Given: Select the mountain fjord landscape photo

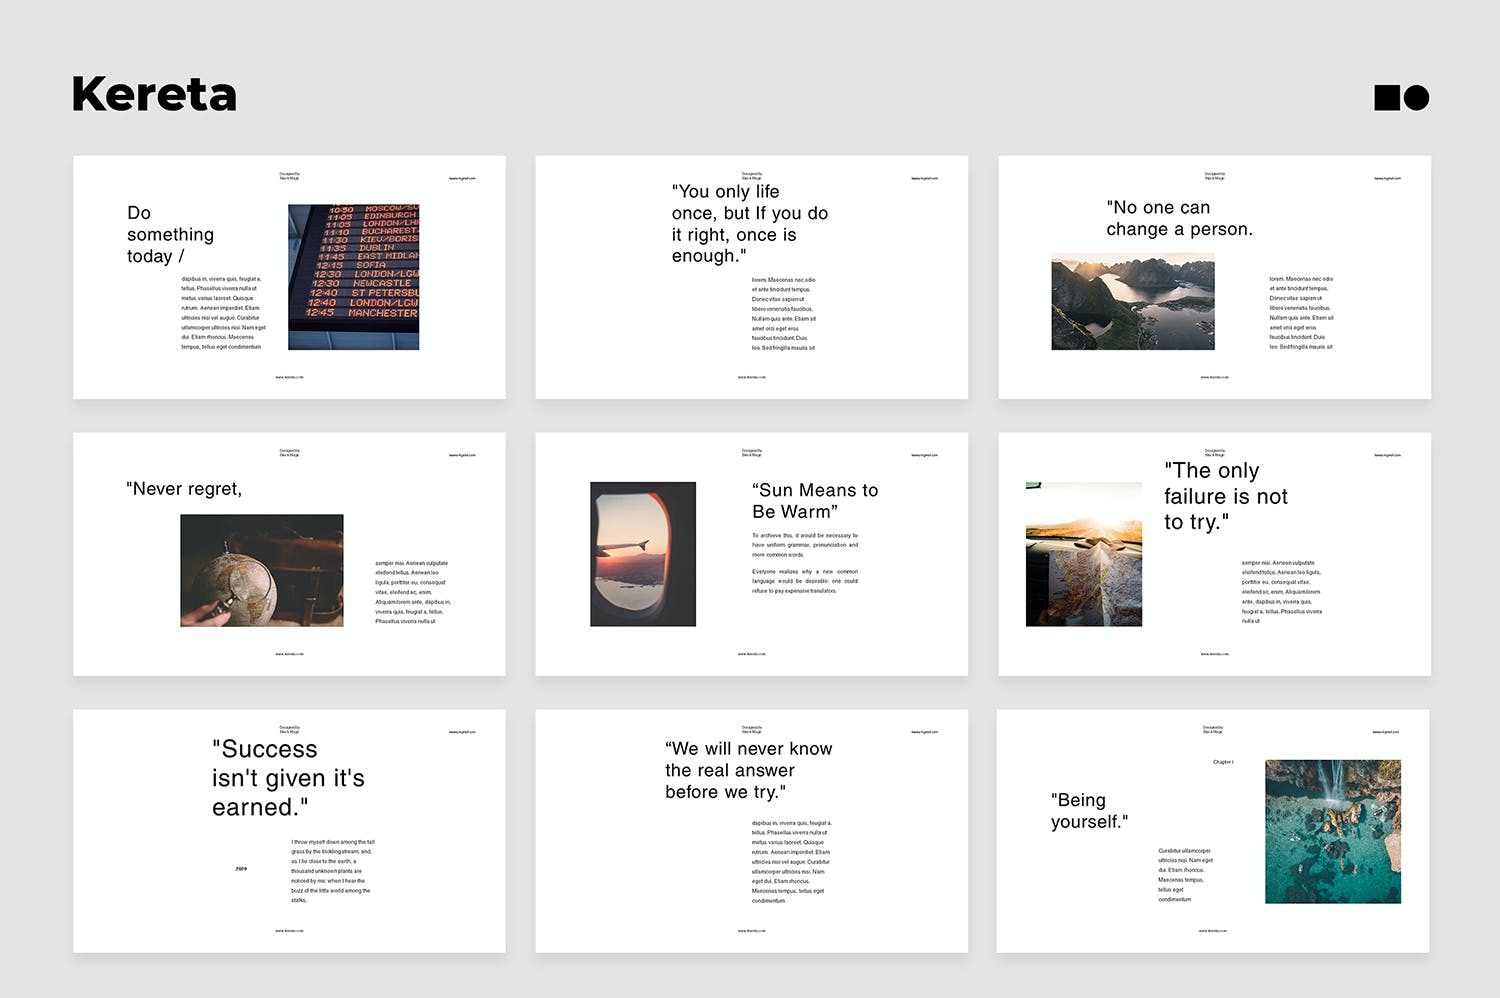Looking at the screenshot, I should tap(1132, 302).
